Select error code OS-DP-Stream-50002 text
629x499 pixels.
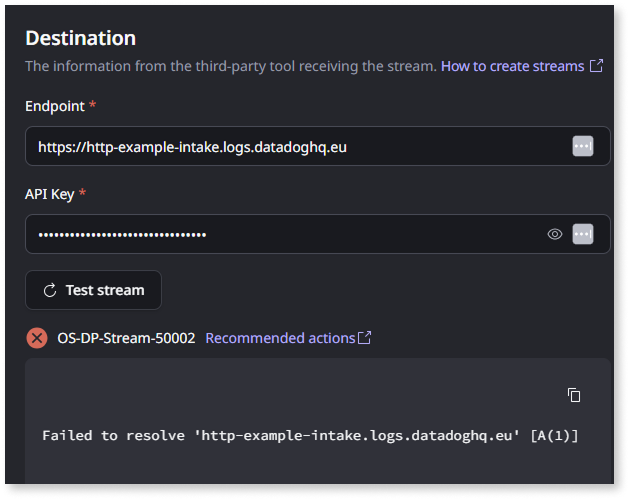coord(126,338)
